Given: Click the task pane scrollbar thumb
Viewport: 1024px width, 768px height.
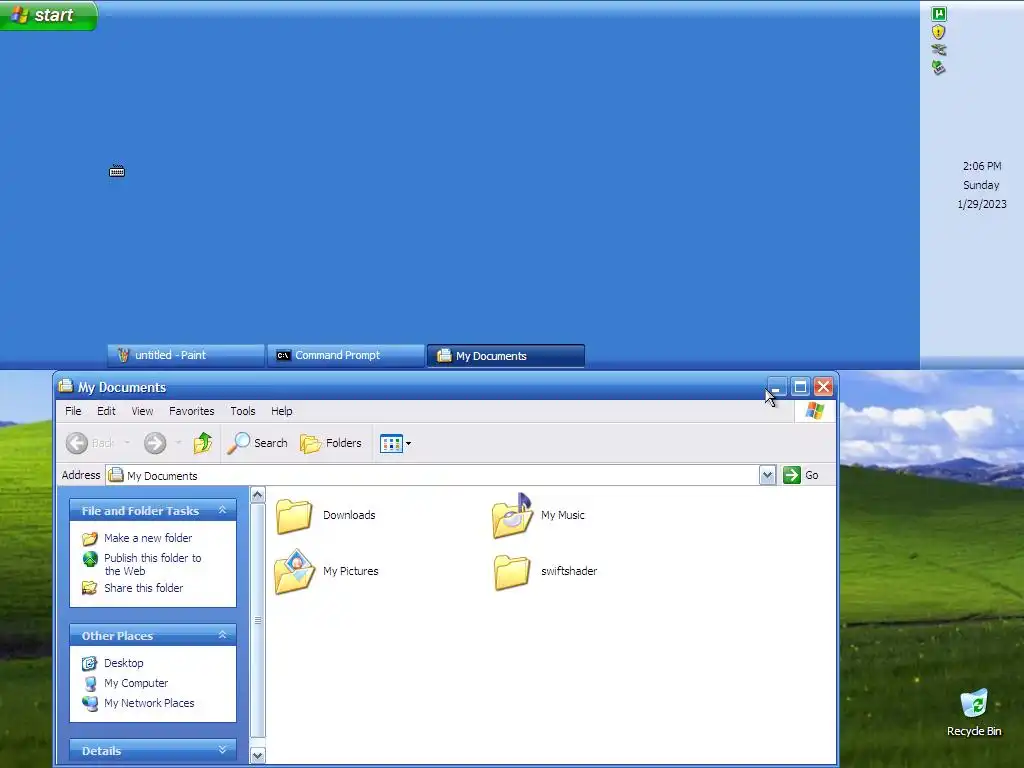Looking at the screenshot, I should [x=258, y=620].
